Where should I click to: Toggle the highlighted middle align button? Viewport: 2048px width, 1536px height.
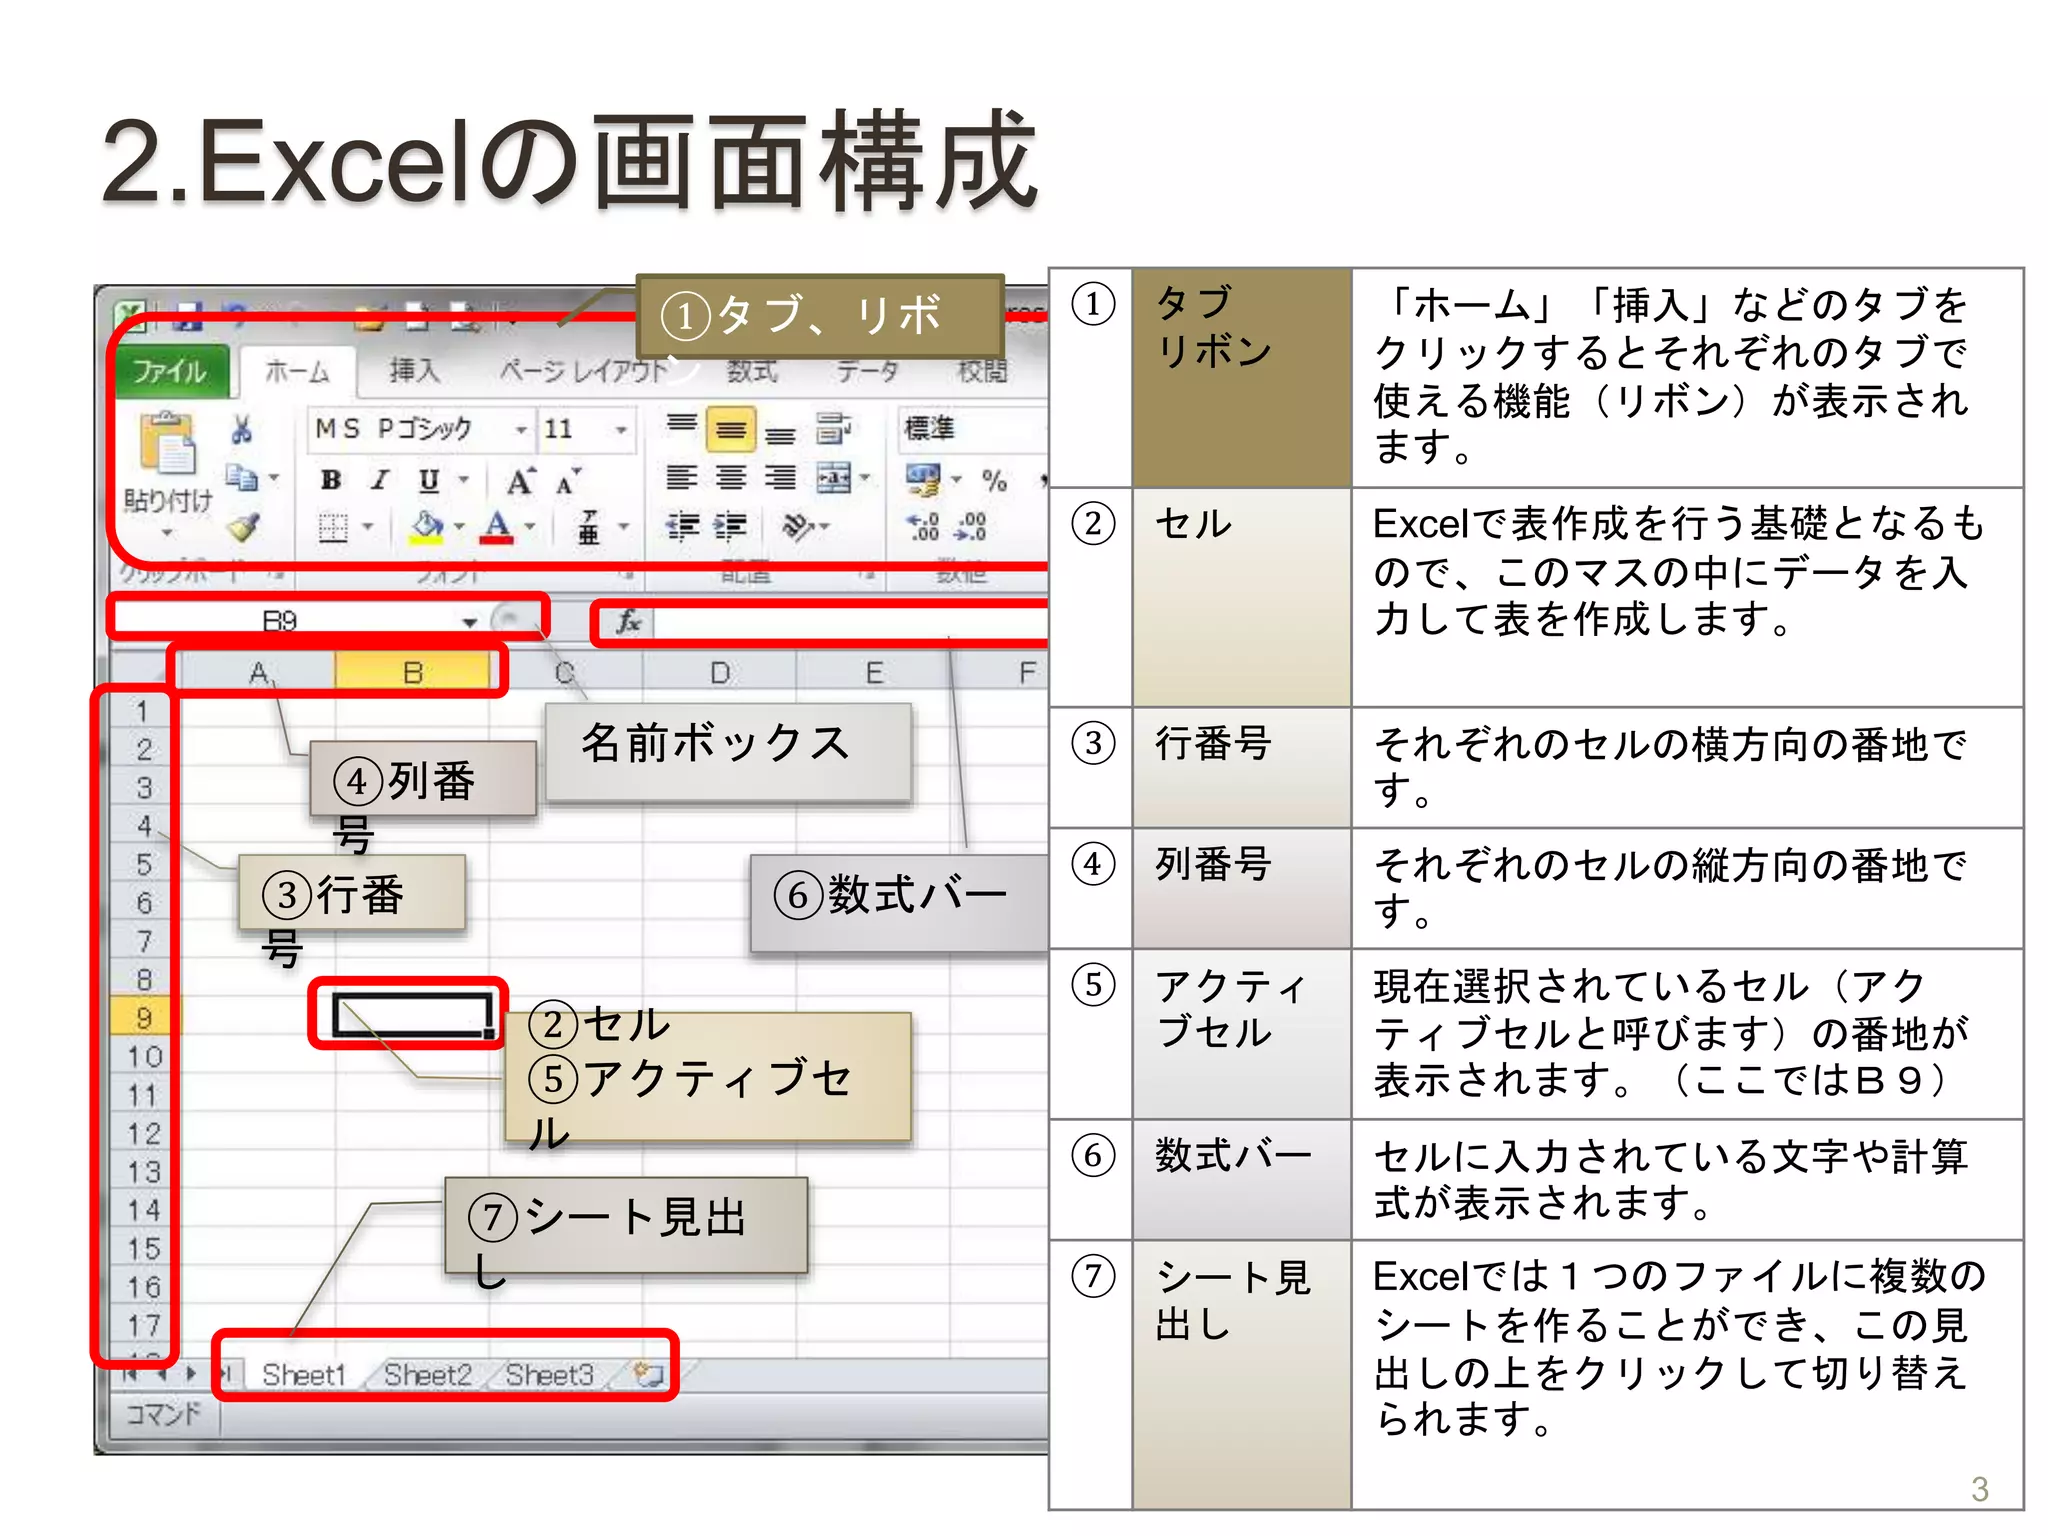(731, 430)
